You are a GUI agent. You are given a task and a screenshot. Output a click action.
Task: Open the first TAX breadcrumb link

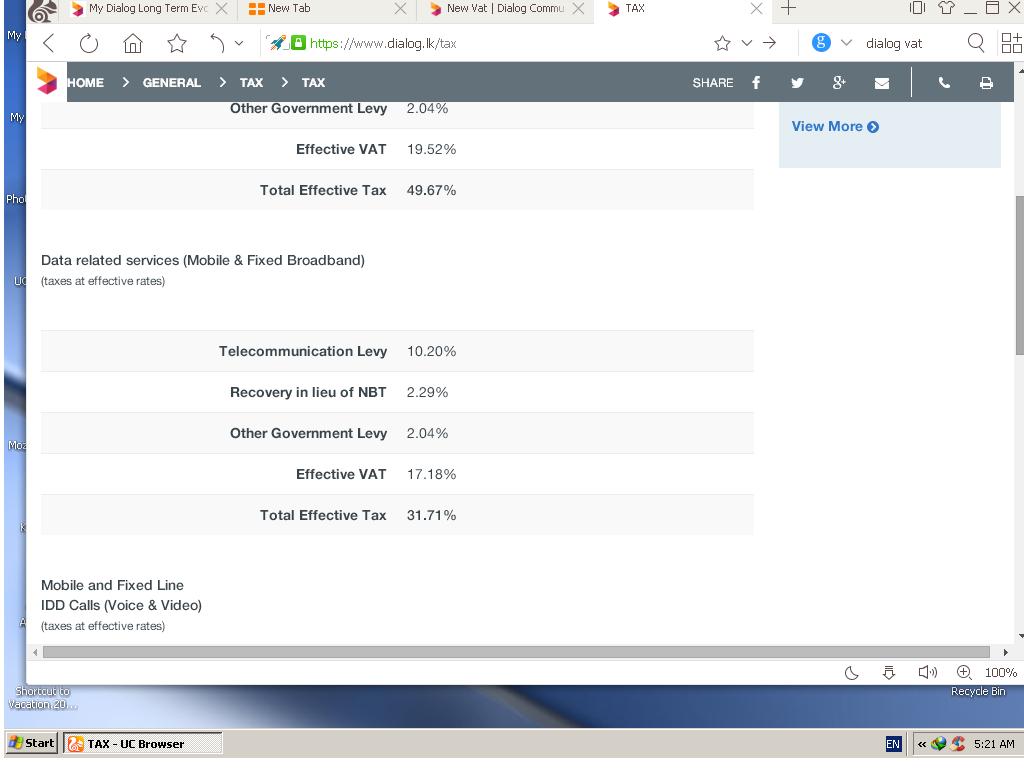[x=251, y=83]
